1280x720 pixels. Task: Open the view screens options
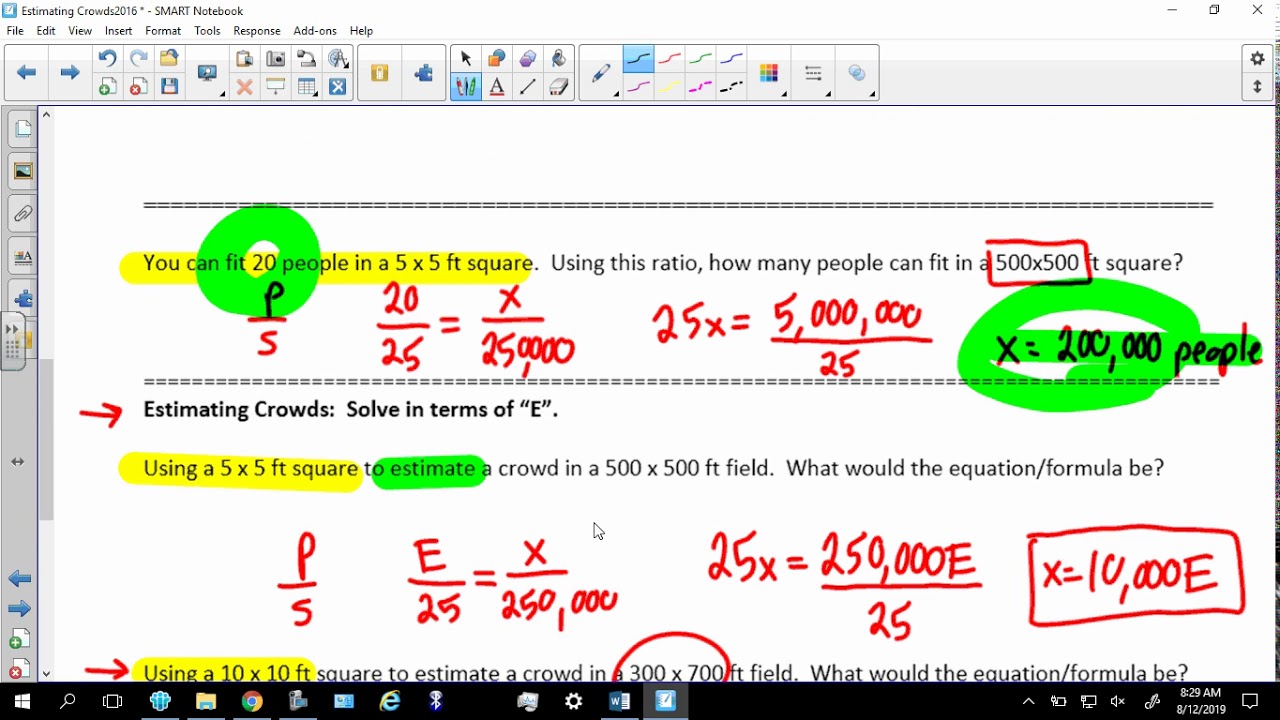(208, 73)
